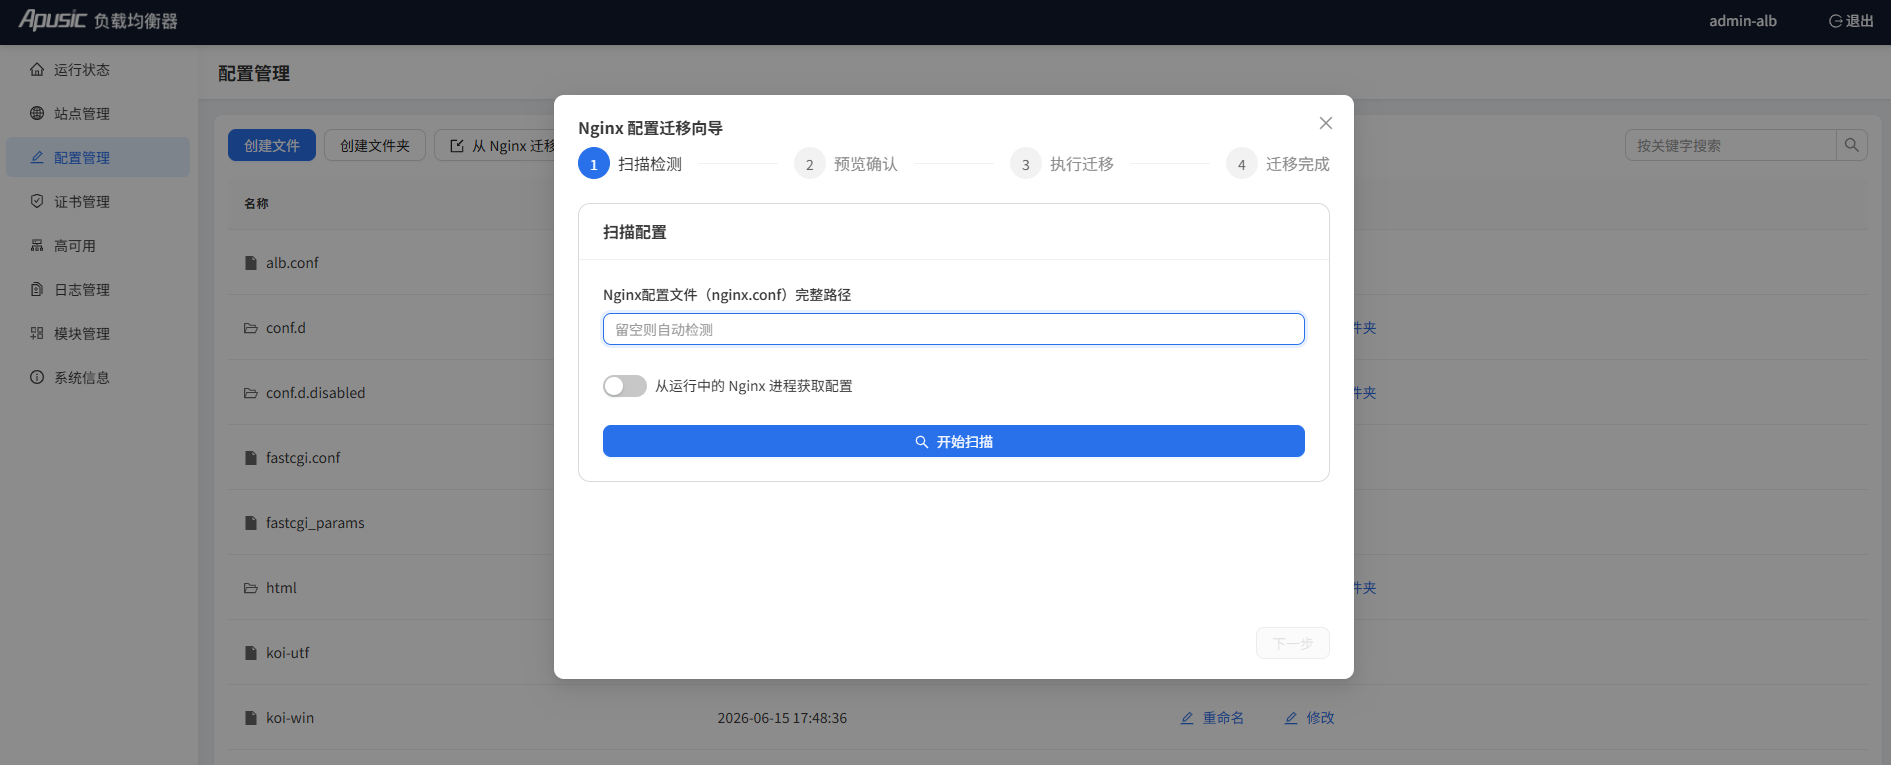Screen dimensions: 1891x765
Task: Click the nginx.conf path input field
Action: point(954,329)
